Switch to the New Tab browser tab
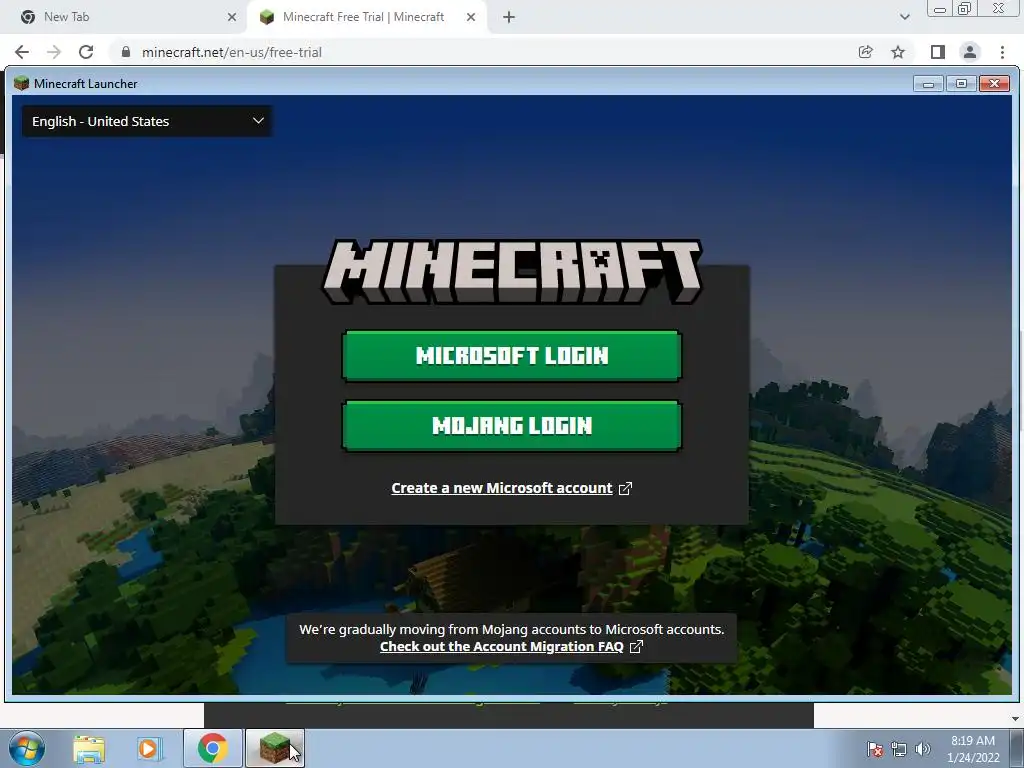Image resolution: width=1024 pixels, height=768 pixels. tap(124, 17)
